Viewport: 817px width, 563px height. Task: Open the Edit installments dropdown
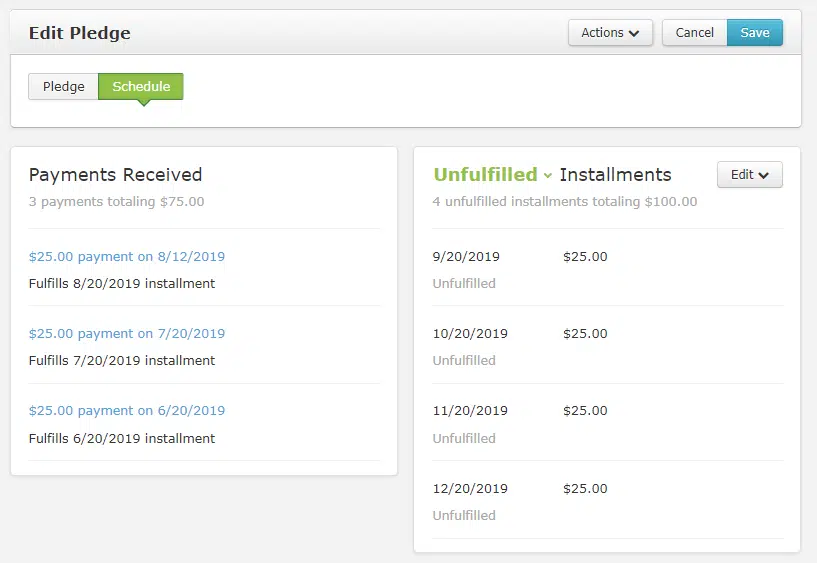[749, 175]
